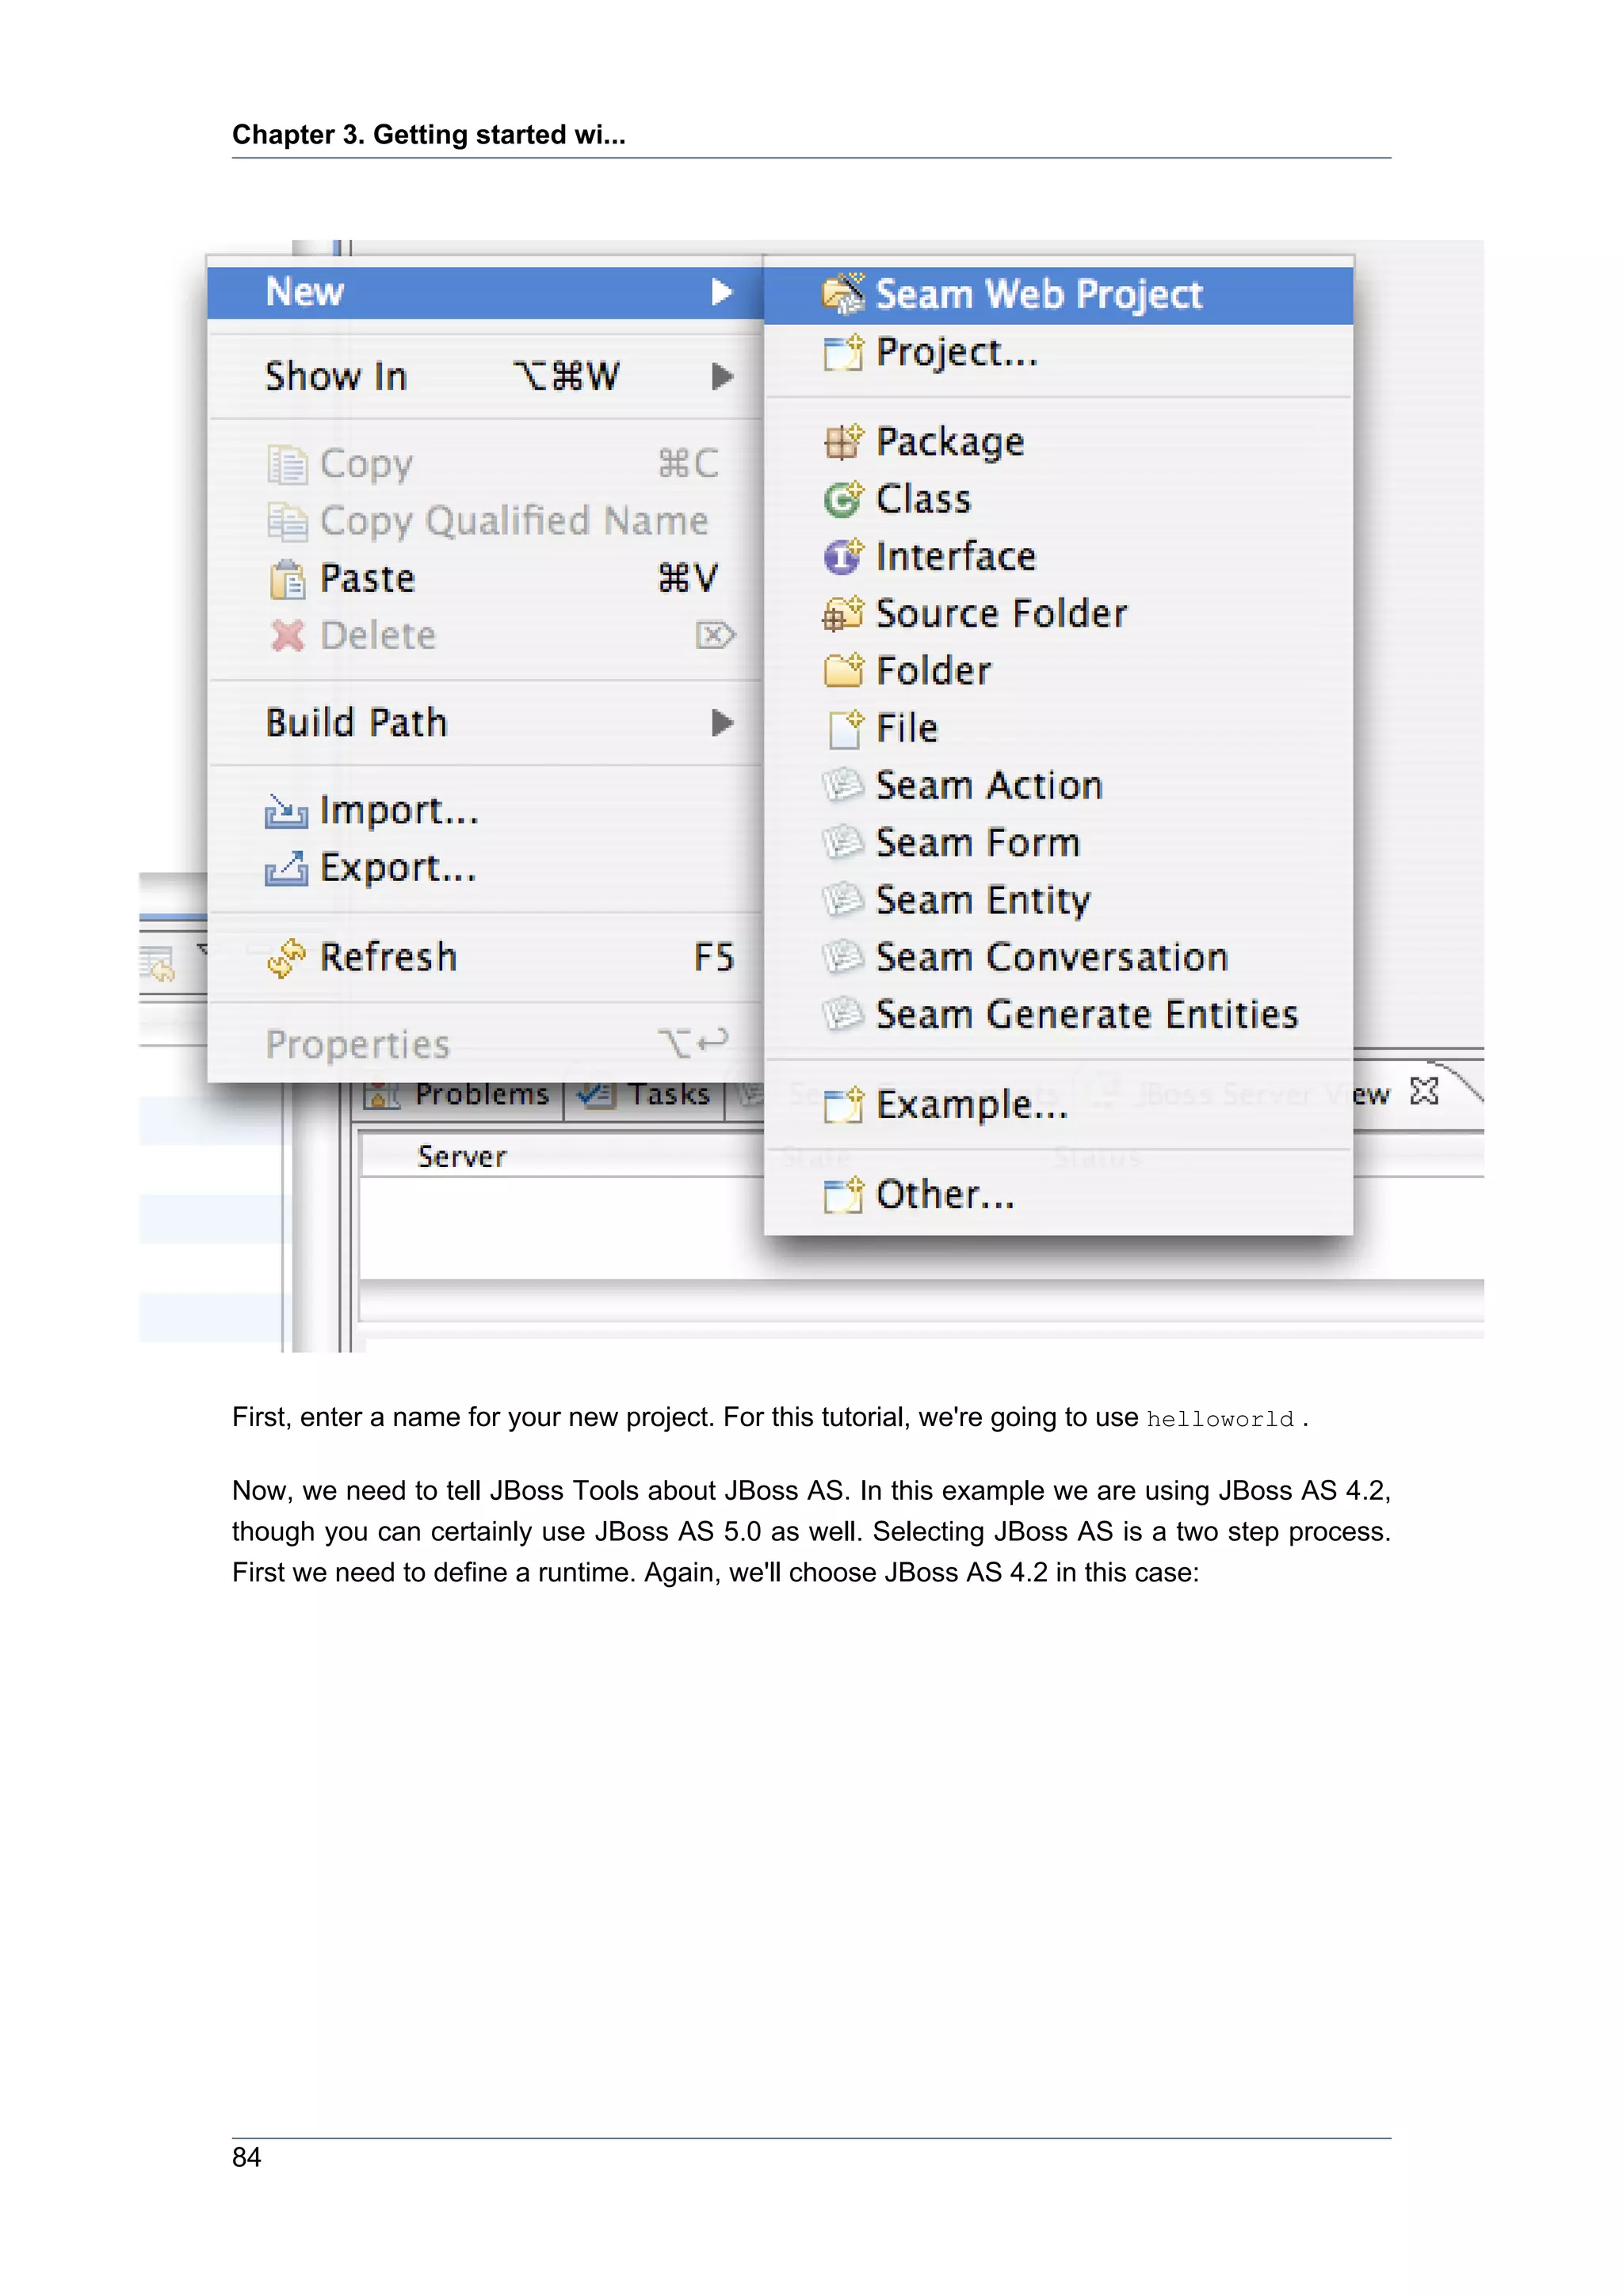Select Export... in the context menu

486,868
